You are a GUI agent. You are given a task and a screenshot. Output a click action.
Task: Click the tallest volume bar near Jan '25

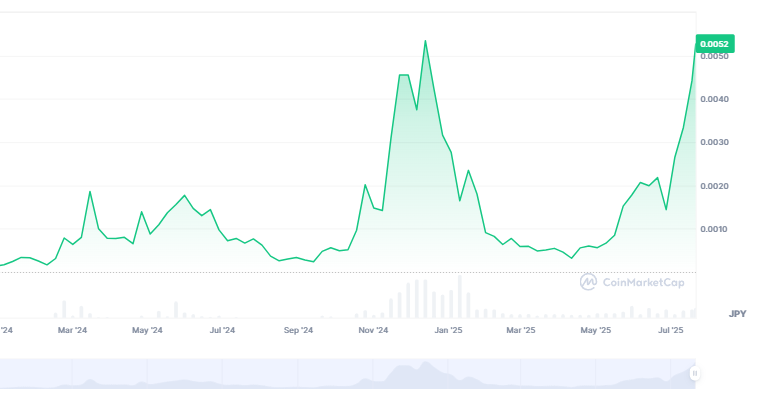460,297
